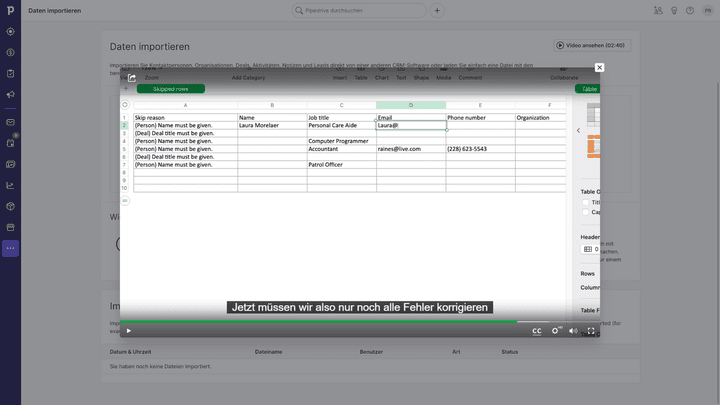Open video settings gear menu
Viewport: 720px width, 405px height.
click(556, 330)
